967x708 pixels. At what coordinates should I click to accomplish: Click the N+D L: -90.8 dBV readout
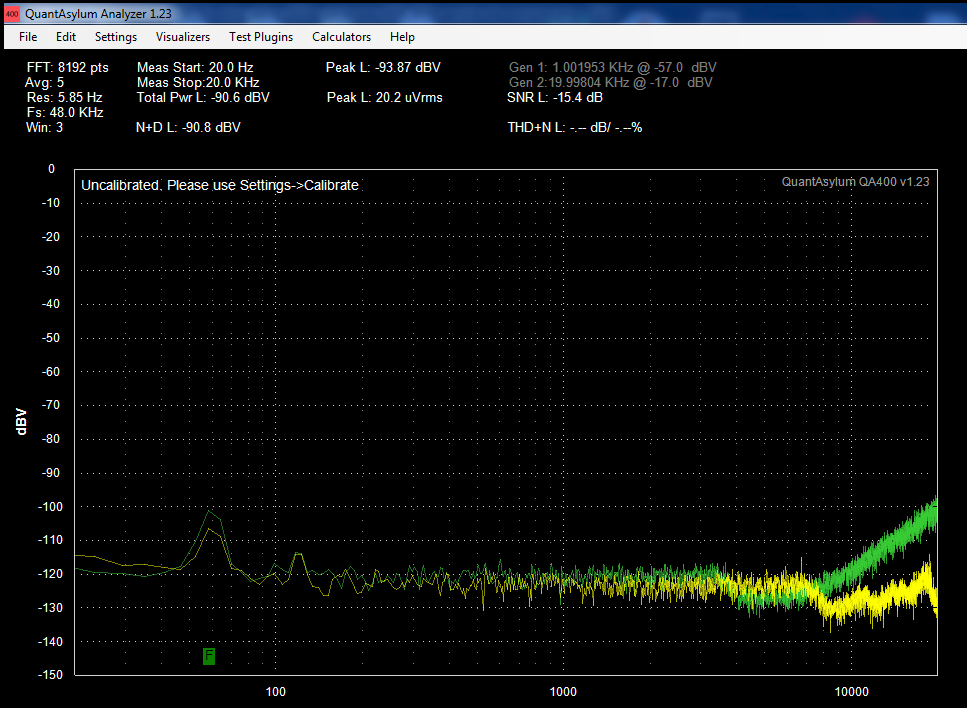(188, 128)
